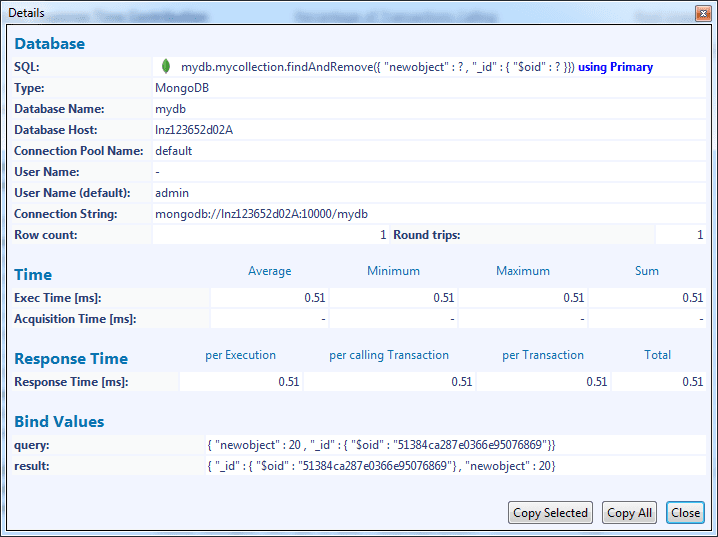Close the Details dialog with the X
Viewport: 718px width, 537px height.
coord(703,13)
